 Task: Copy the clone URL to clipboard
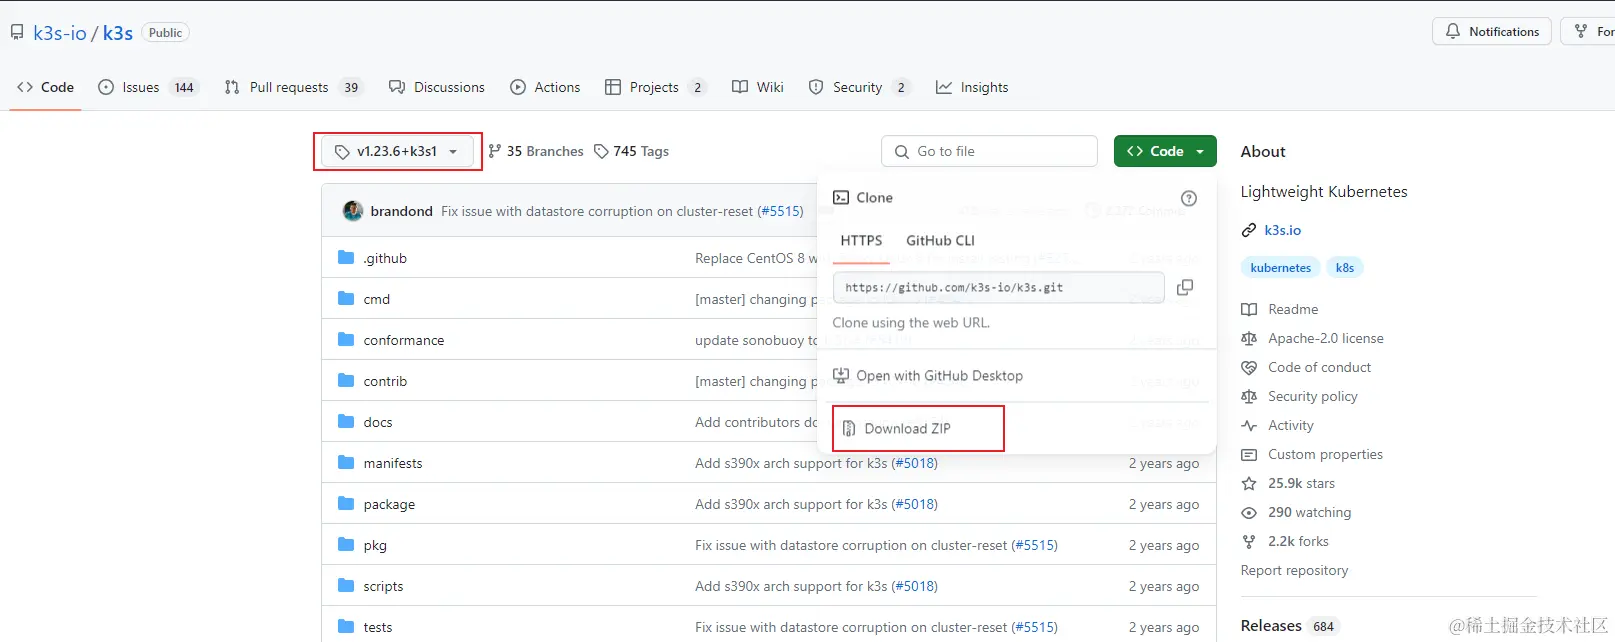pos(1185,287)
